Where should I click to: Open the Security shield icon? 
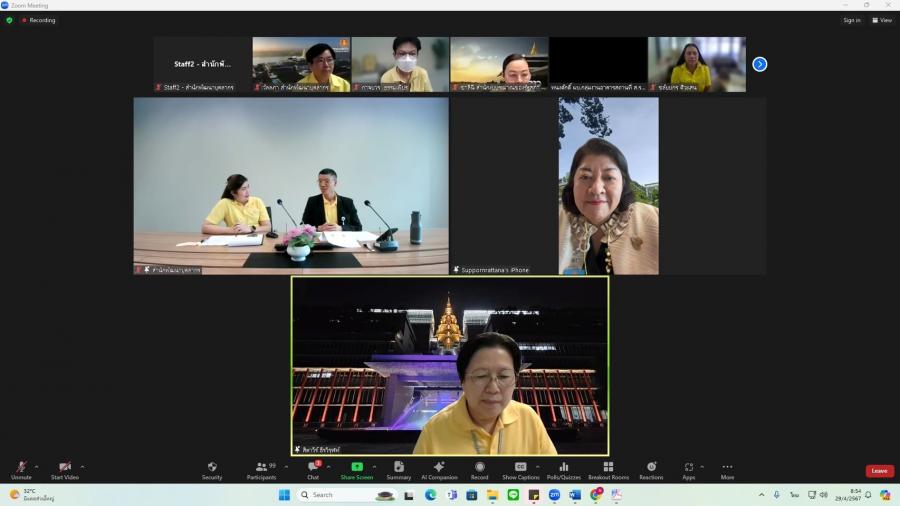[x=212, y=467]
